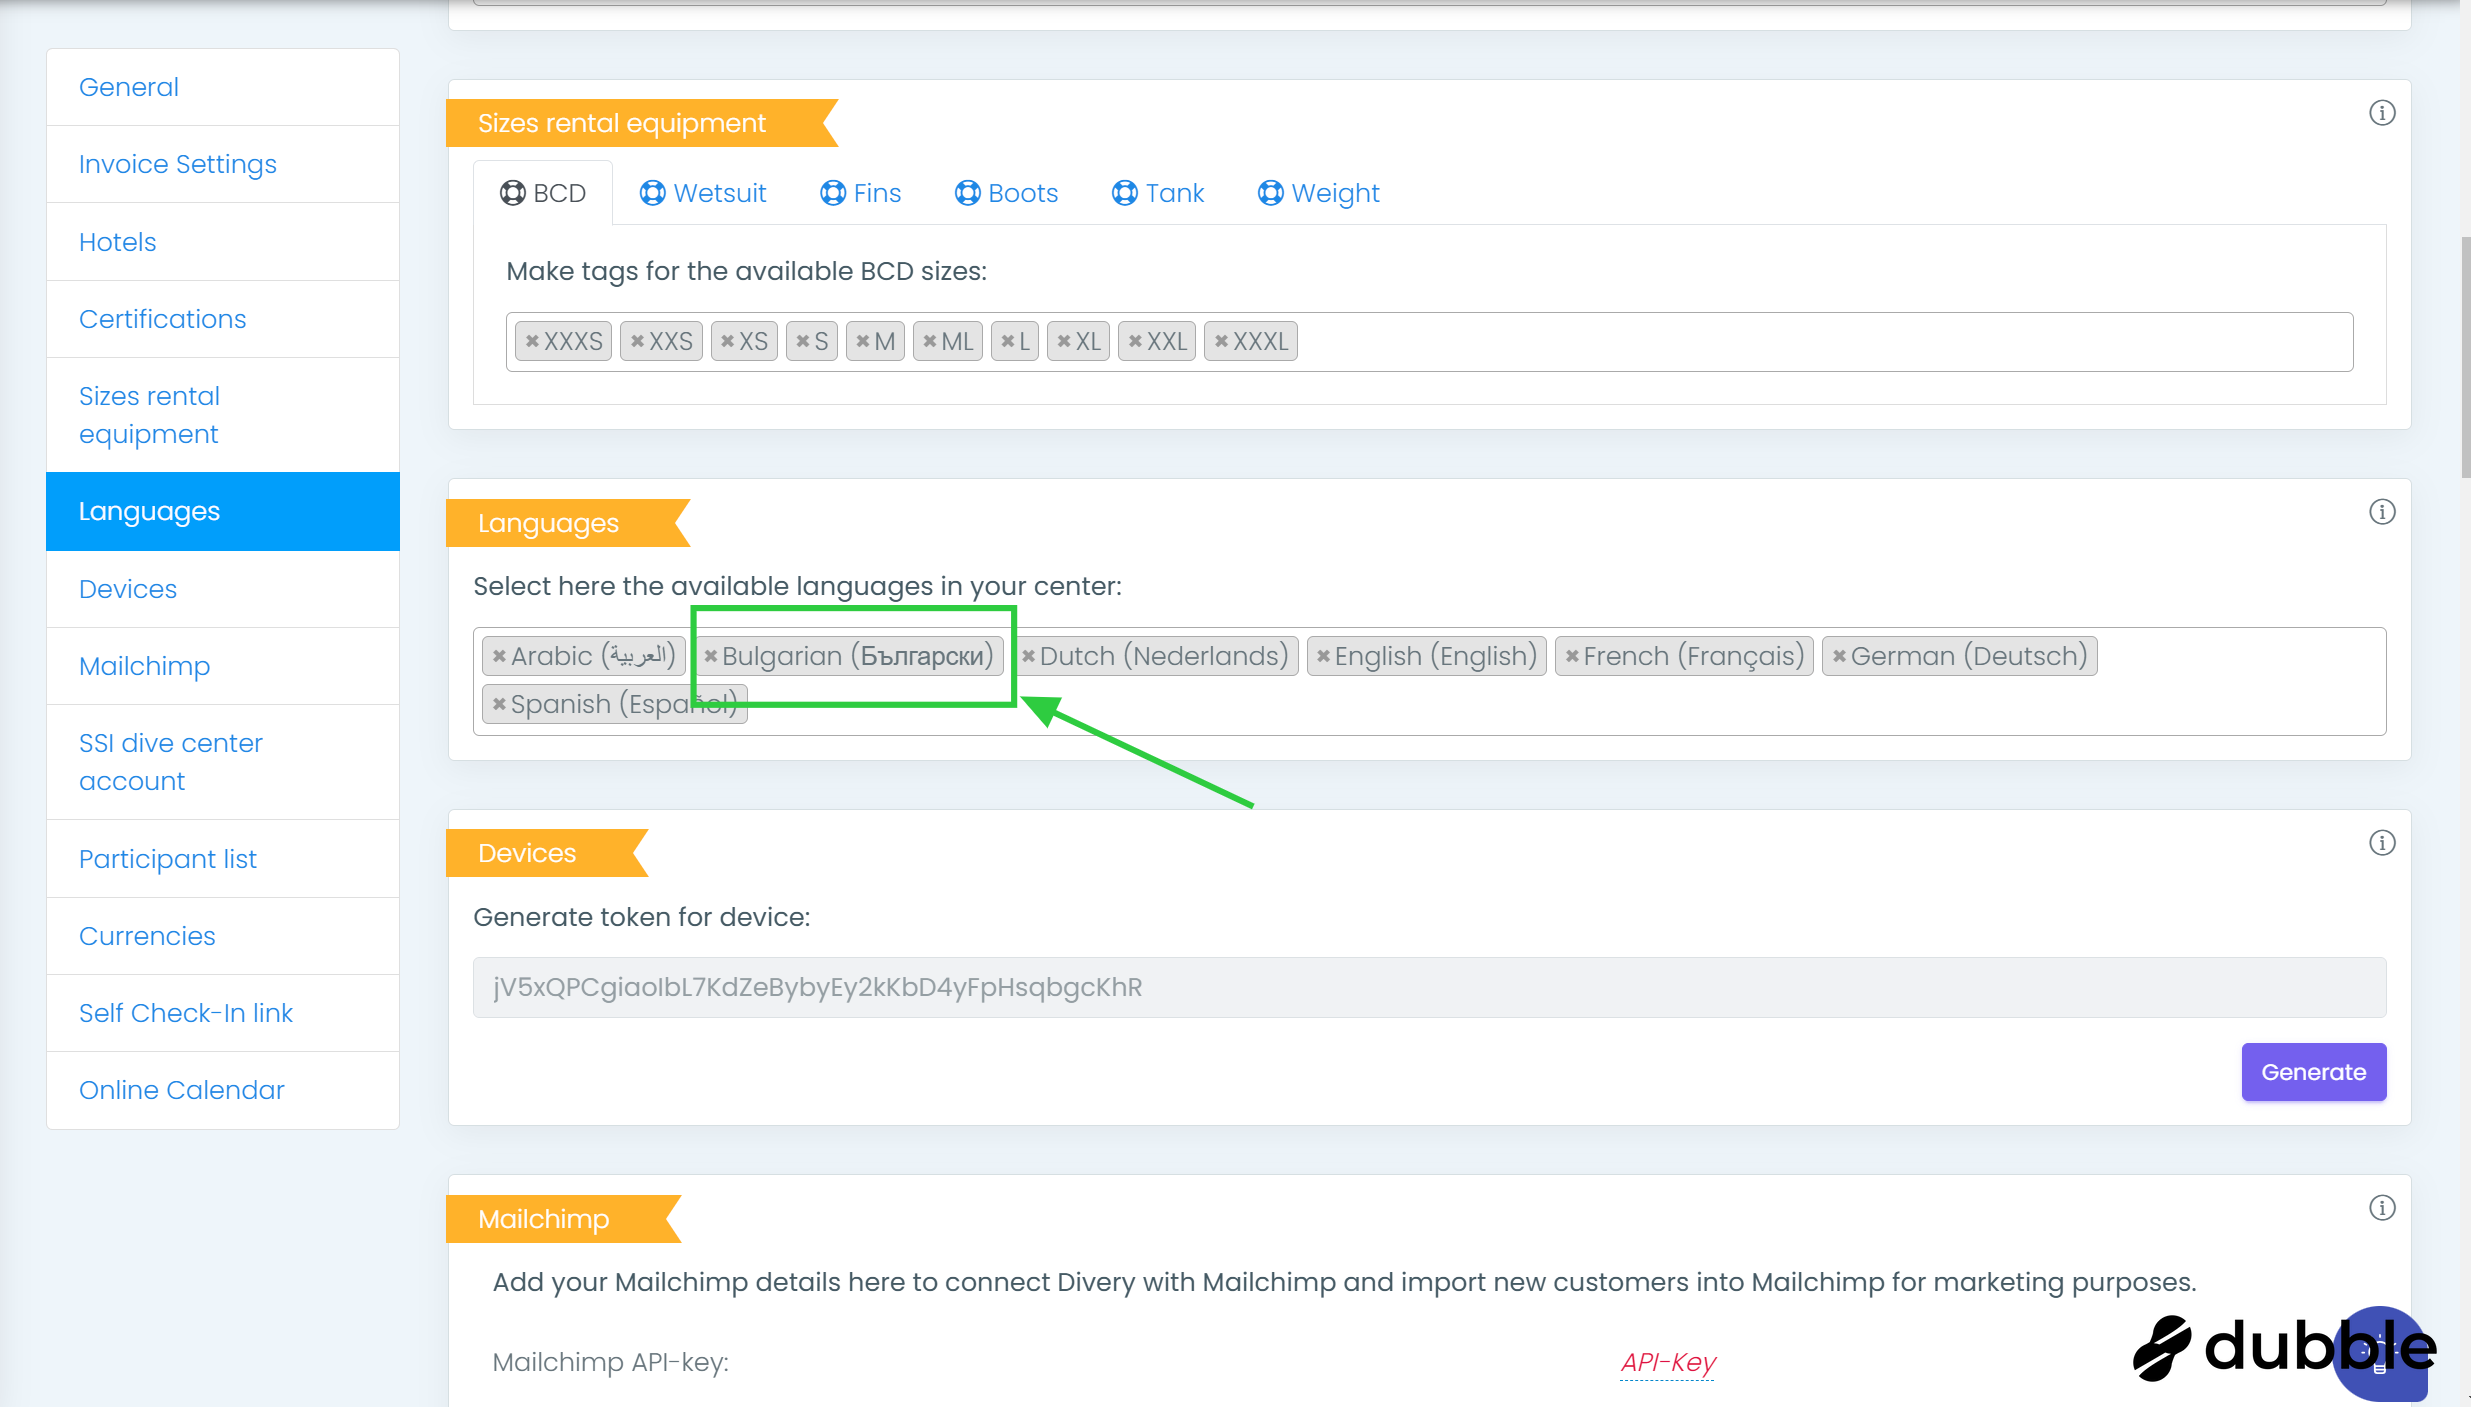Click info icon in Languages panel
This screenshot has height=1407, width=2471.
(x=2381, y=512)
